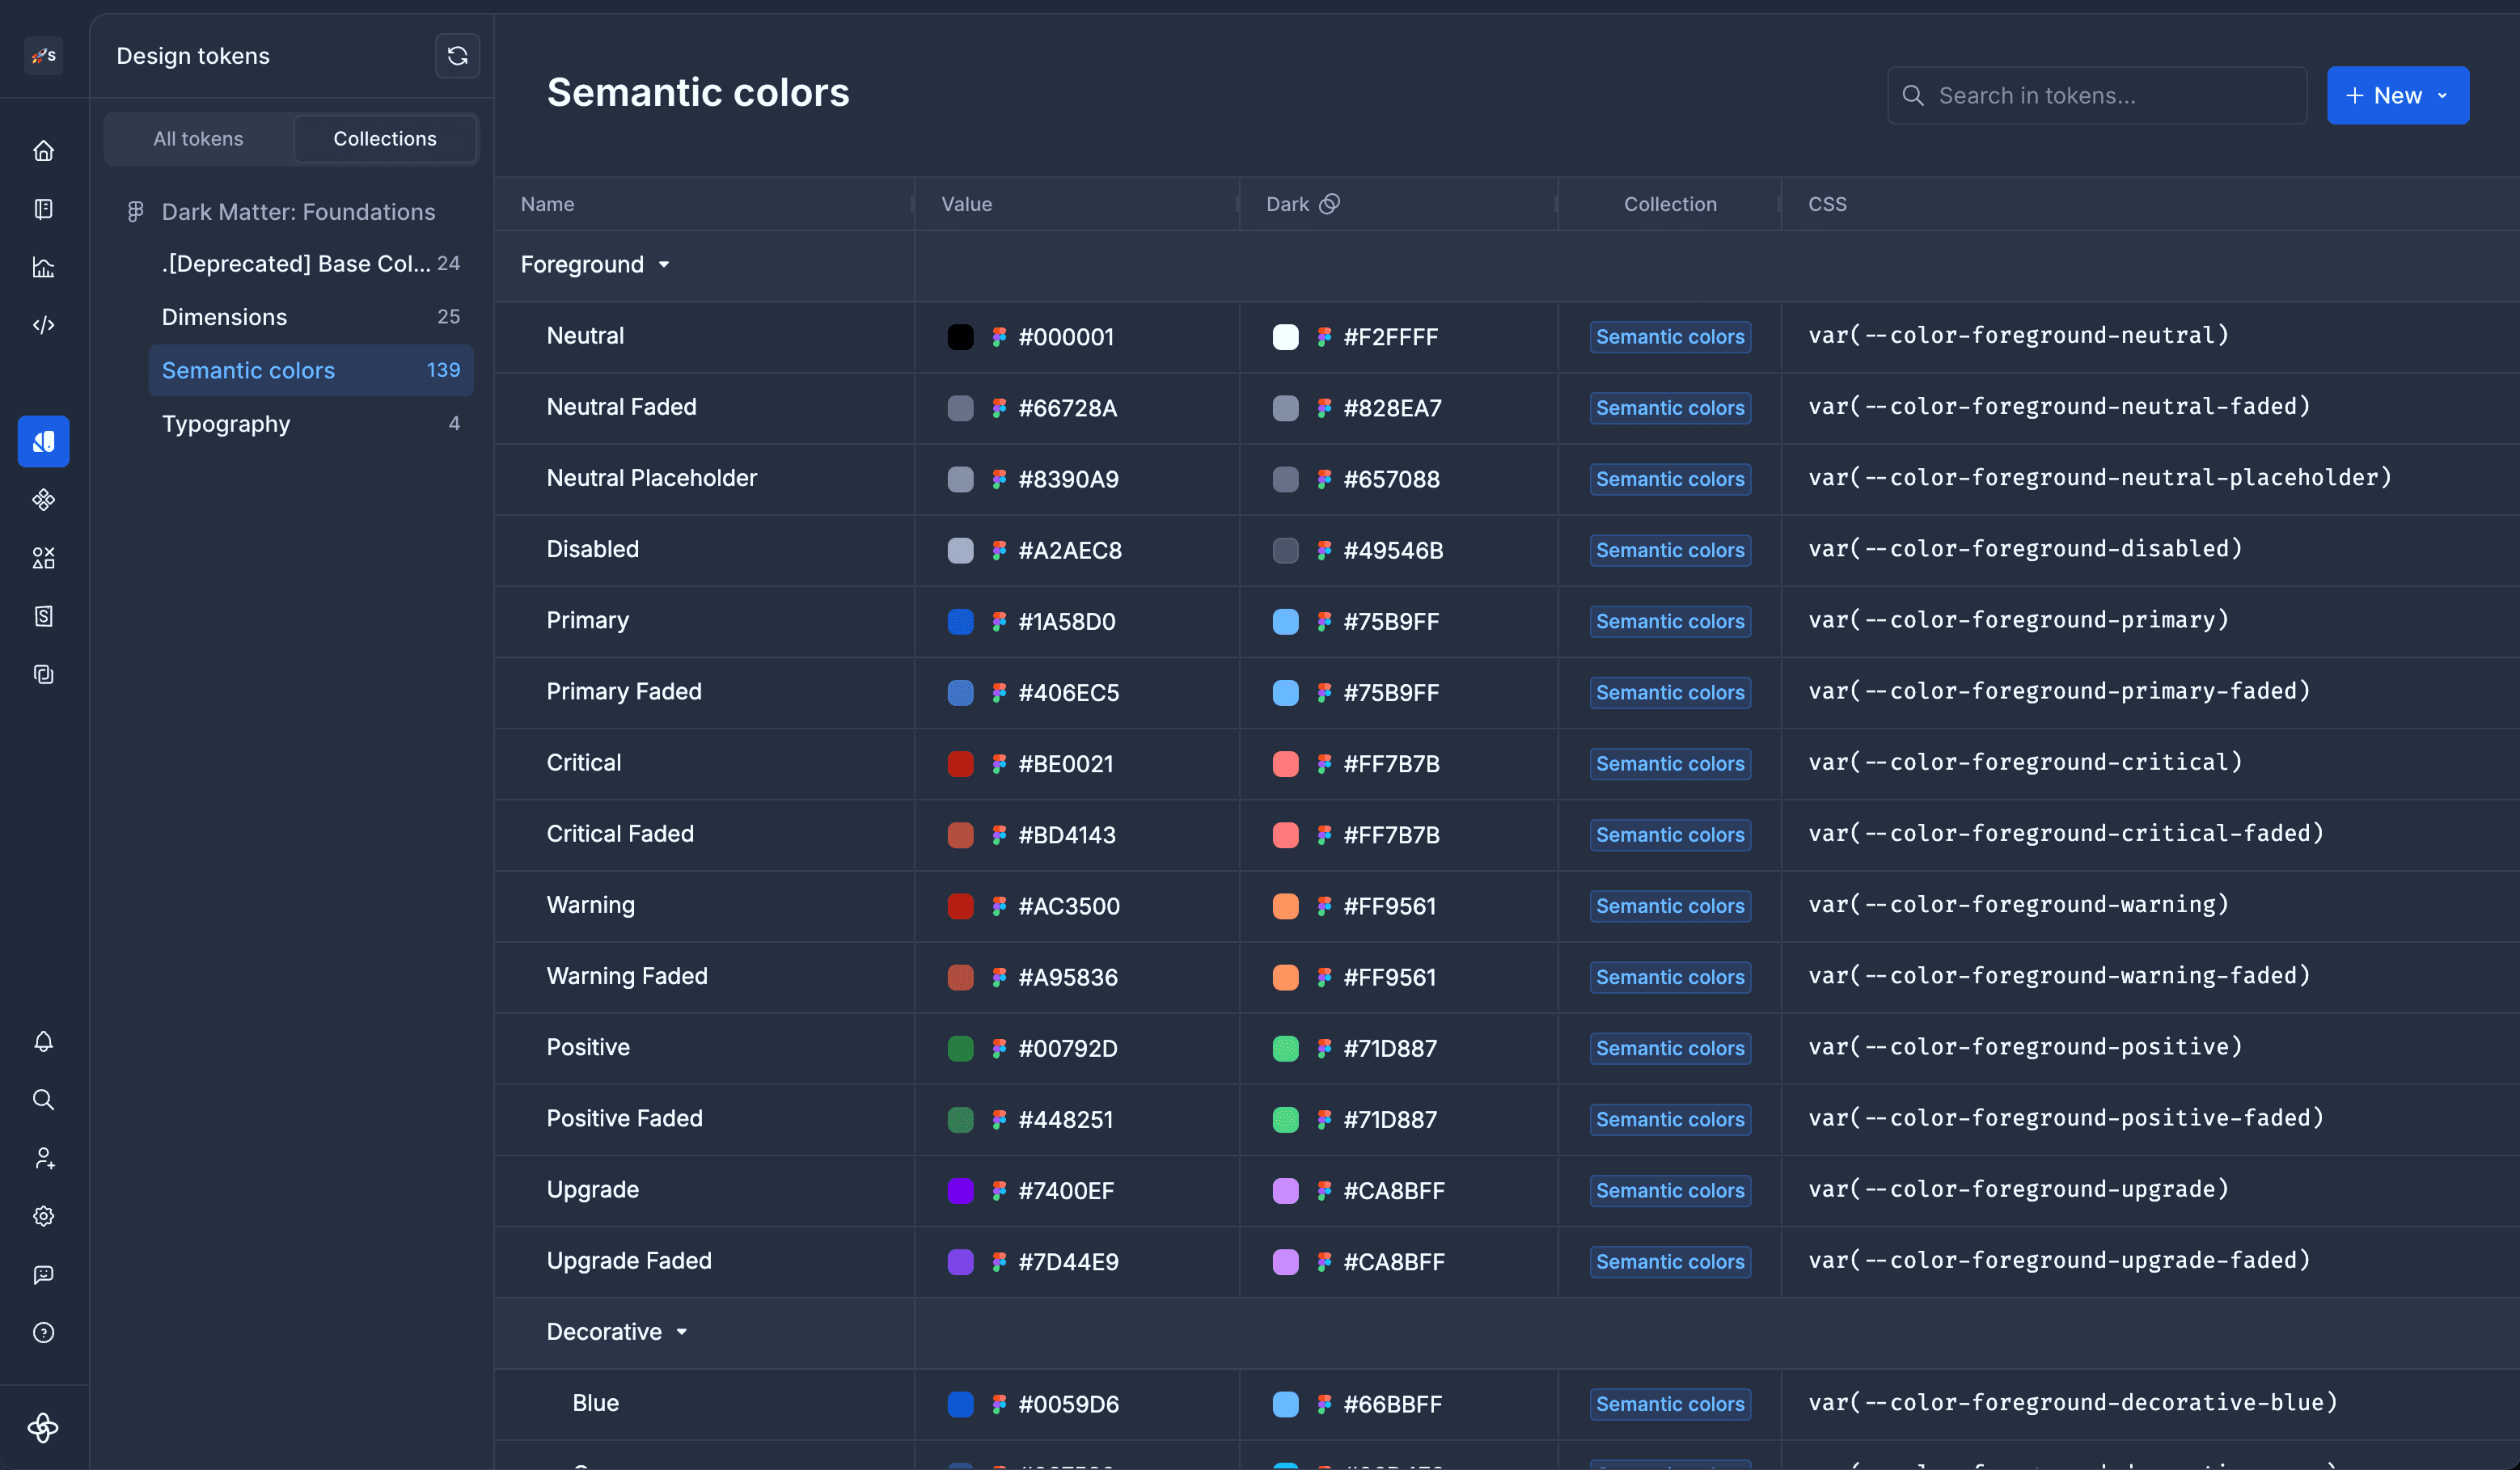2520x1470 pixels.
Task: Click the active design tokens icon
Action: pos(44,441)
